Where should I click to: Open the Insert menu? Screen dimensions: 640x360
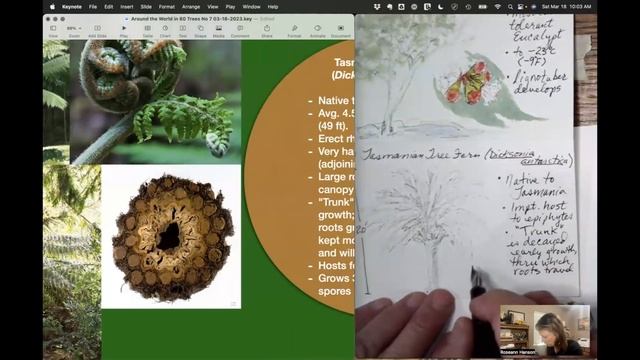click(127, 7)
